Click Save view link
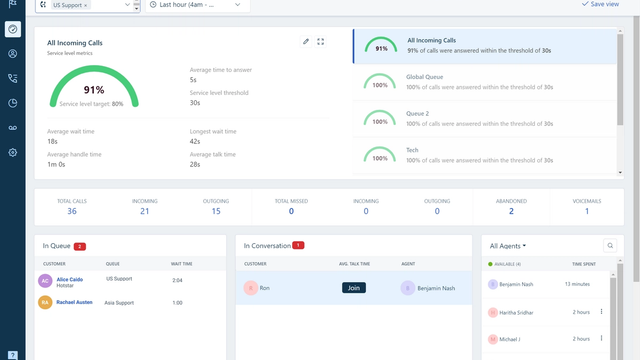640x360 pixels. pos(600,4)
